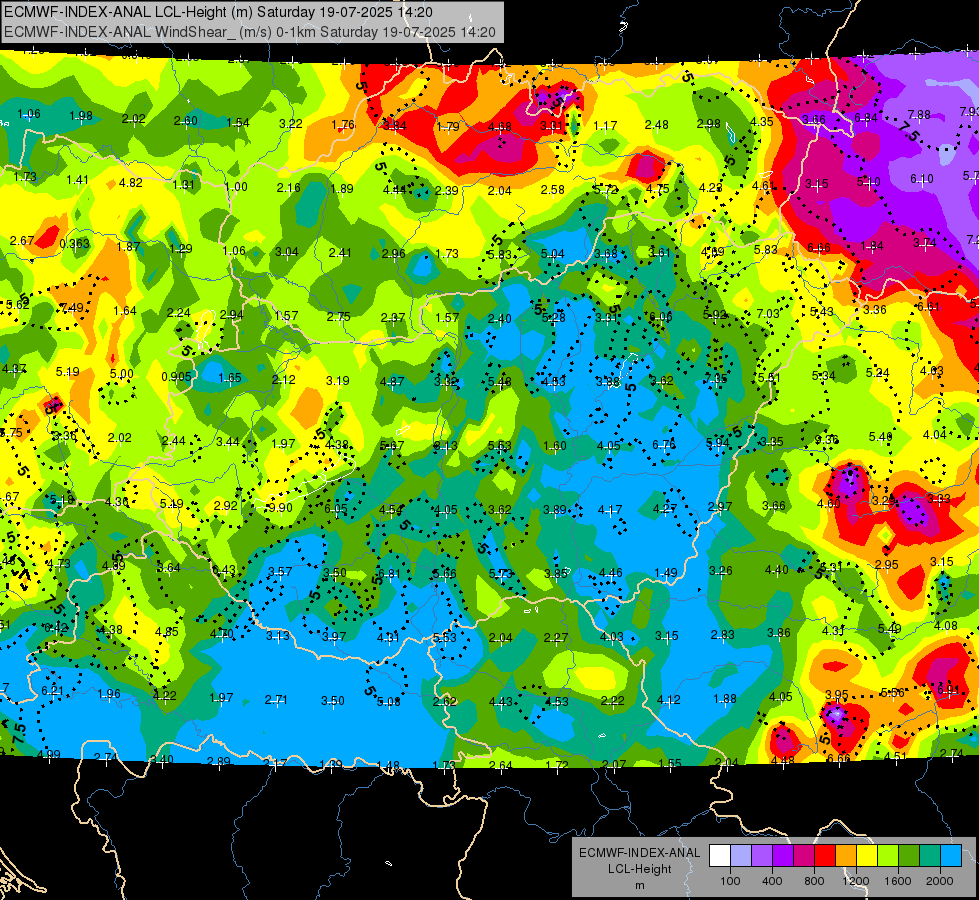The width and height of the screenshot is (979, 900).
Task: Click the wind shear value 2.67
Action: tap(22, 240)
